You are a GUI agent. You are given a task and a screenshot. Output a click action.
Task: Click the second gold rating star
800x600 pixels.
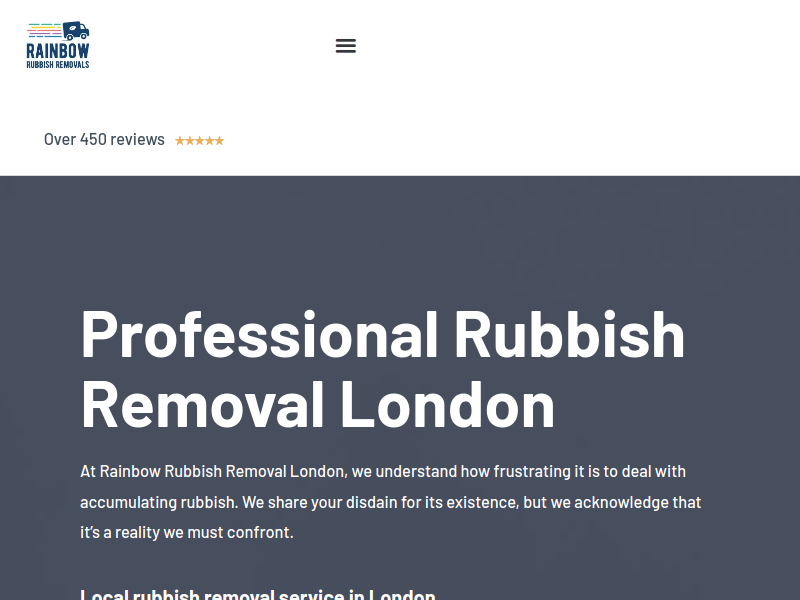(x=190, y=141)
